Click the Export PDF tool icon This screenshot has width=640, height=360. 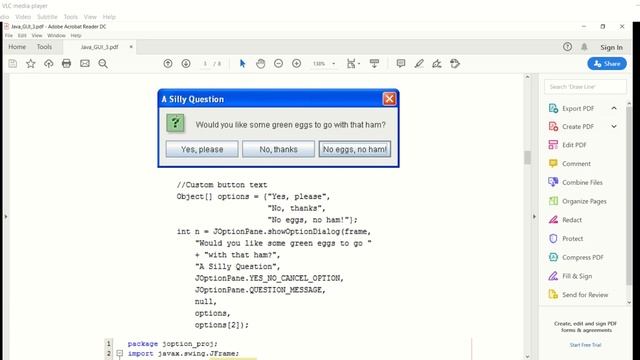click(553, 108)
